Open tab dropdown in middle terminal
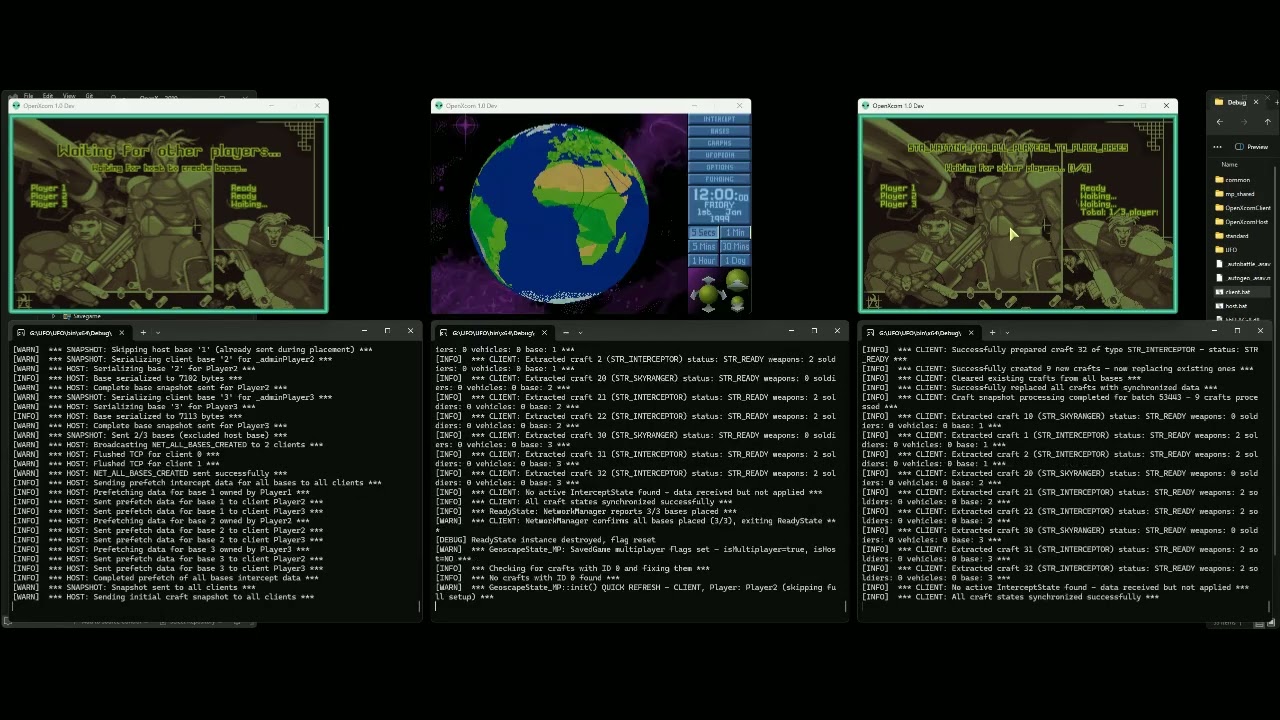1280x720 pixels. 581,332
